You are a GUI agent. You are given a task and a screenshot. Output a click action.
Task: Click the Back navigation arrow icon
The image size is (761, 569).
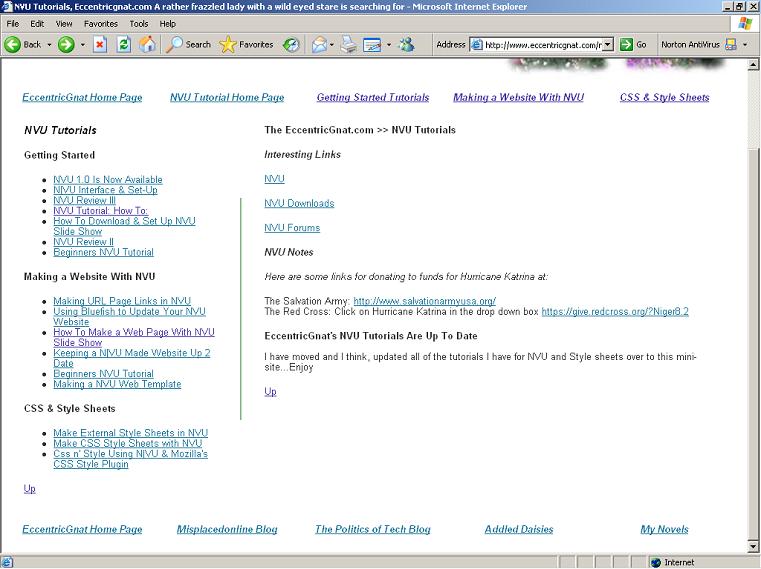pyautogui.click(x=14, y=44)
